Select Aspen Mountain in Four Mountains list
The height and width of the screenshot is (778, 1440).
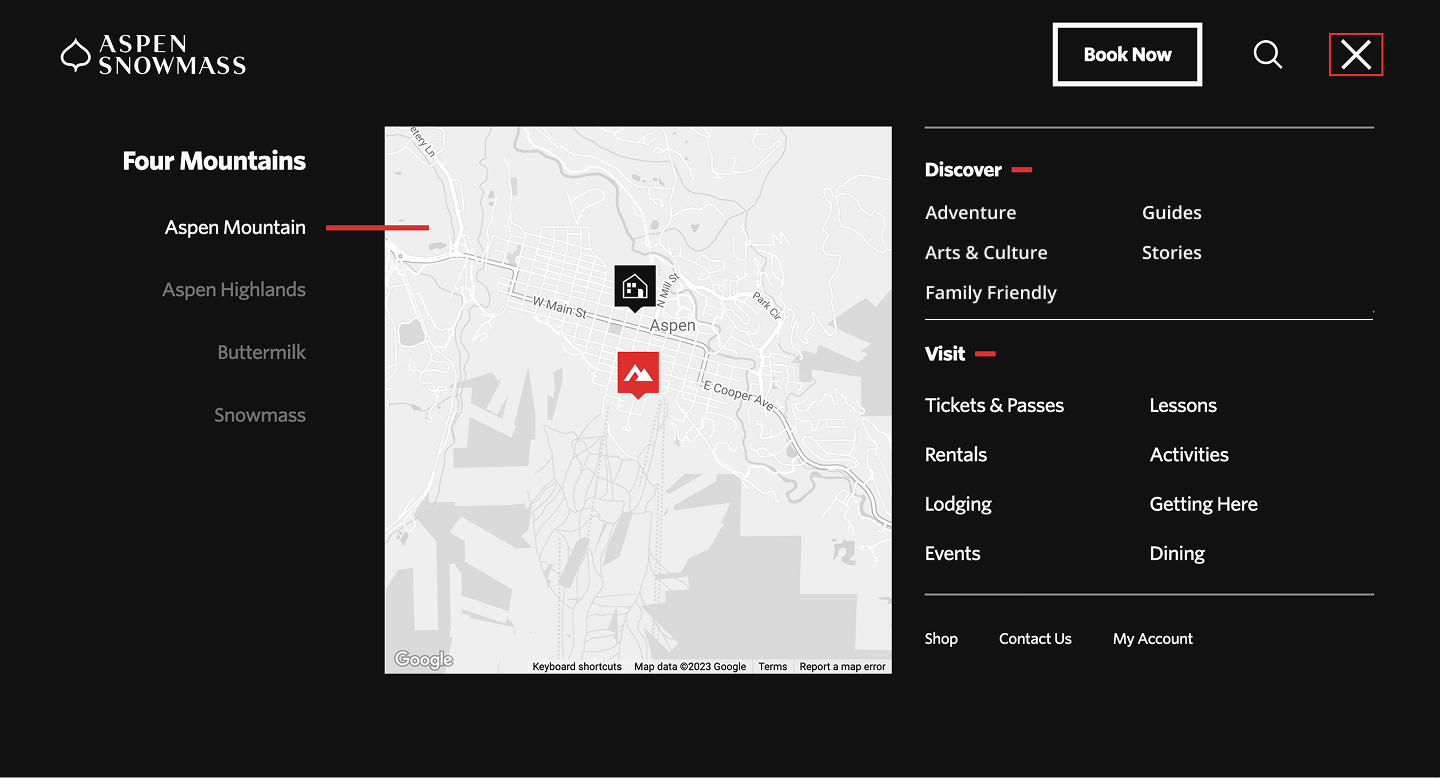click(235, 227)
